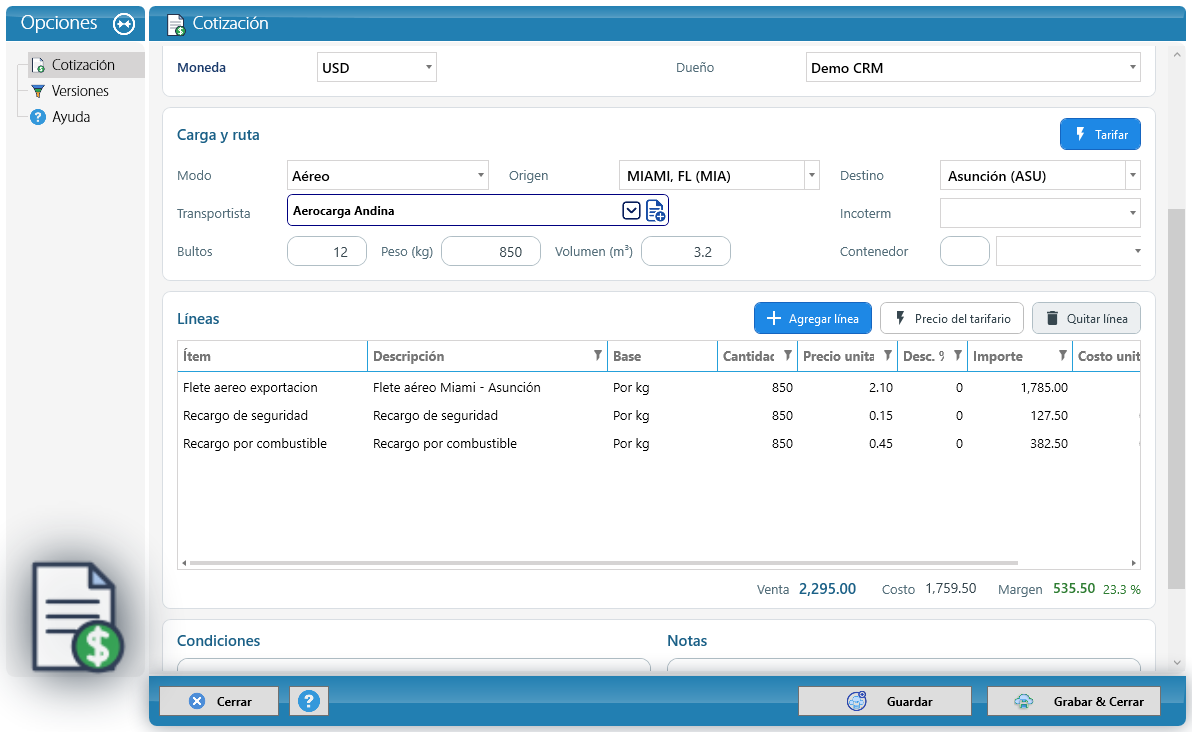Click the Base column header
The image size is (1192, 732).
(x=662, y=356)
